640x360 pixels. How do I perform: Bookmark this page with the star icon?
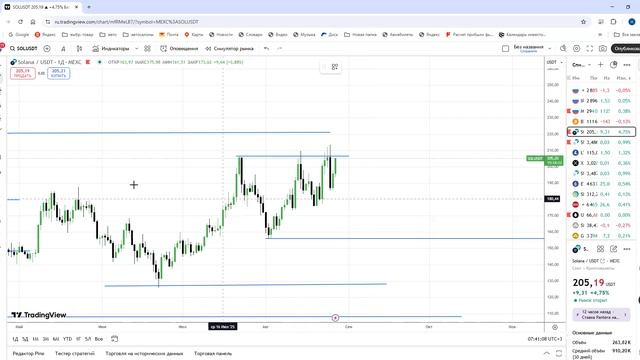click(583, 22)
